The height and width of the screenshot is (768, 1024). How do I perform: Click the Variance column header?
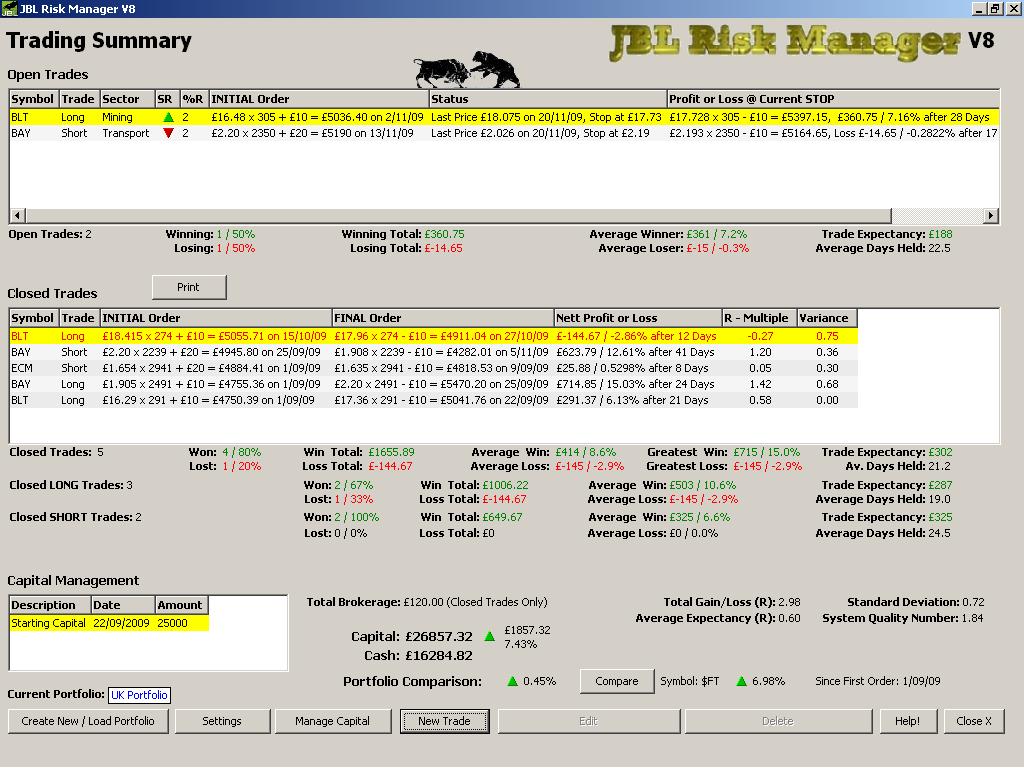[x=826, y=318]
